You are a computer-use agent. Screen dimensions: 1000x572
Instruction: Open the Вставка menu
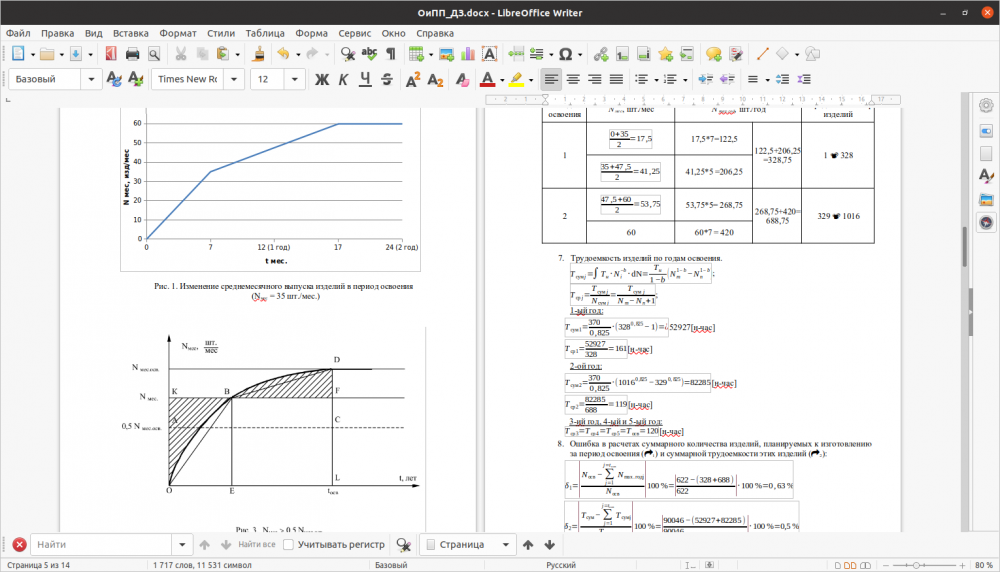click(x=131, y=33)
